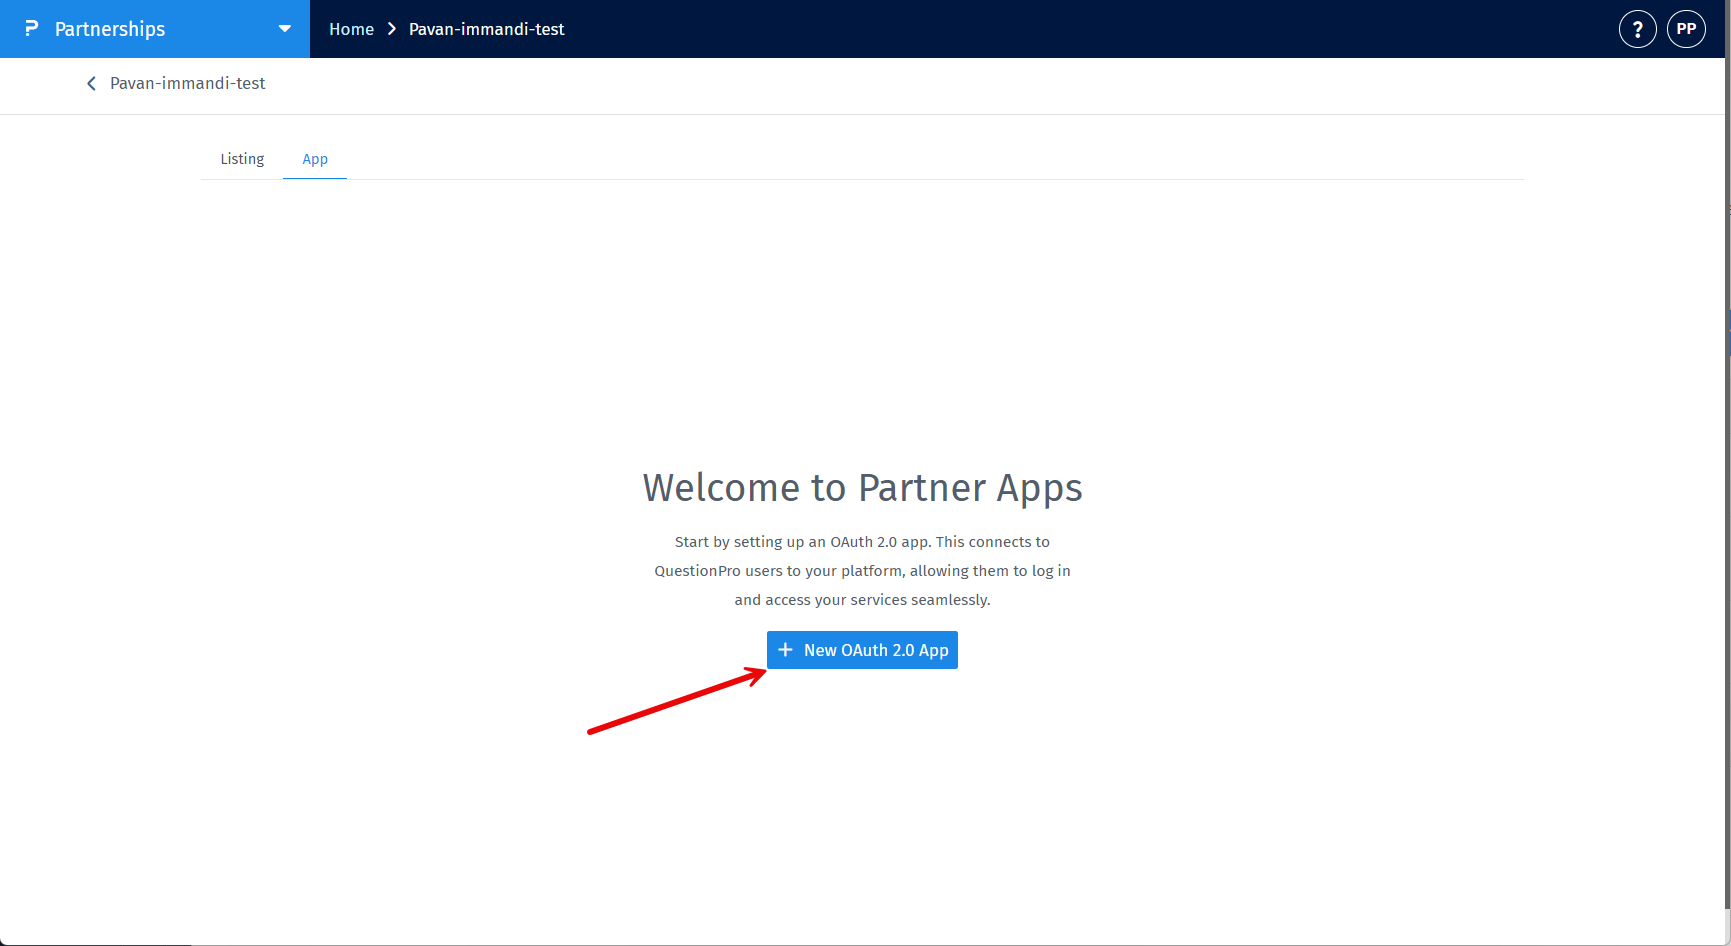Click the breadcrumb chevron separator after Home
The width and height of the screenshot is (1731, 946).
pyautogui.click(x=392, y=29)
